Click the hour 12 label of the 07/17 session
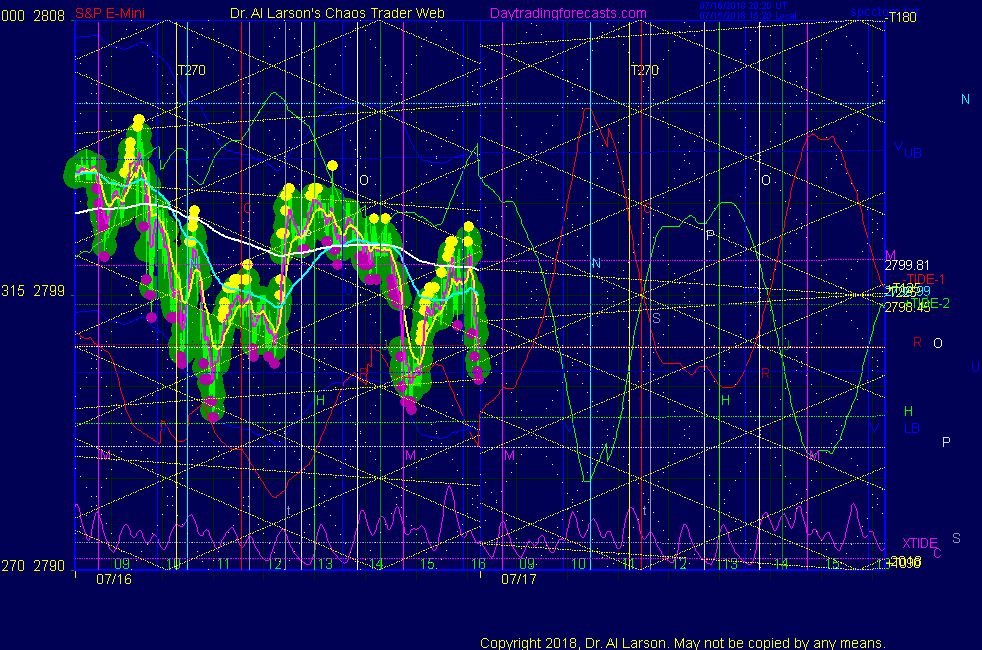982x650 pixels. tap(680, 564)
